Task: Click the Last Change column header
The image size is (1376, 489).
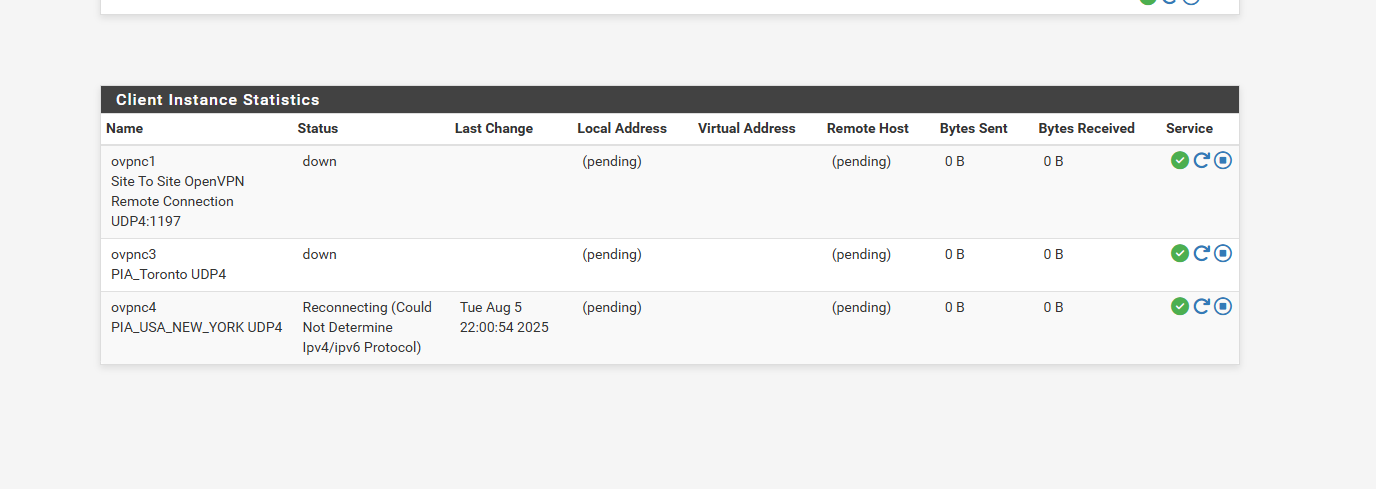Action: point(494,128)
